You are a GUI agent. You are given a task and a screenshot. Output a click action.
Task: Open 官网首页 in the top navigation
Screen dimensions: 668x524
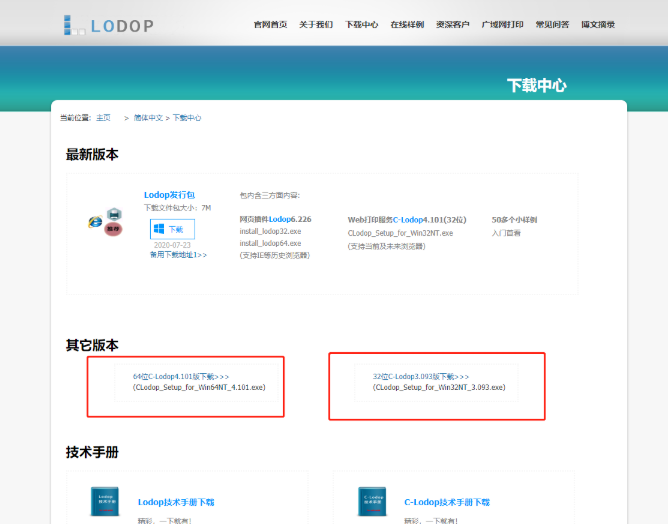pos(270,24)
